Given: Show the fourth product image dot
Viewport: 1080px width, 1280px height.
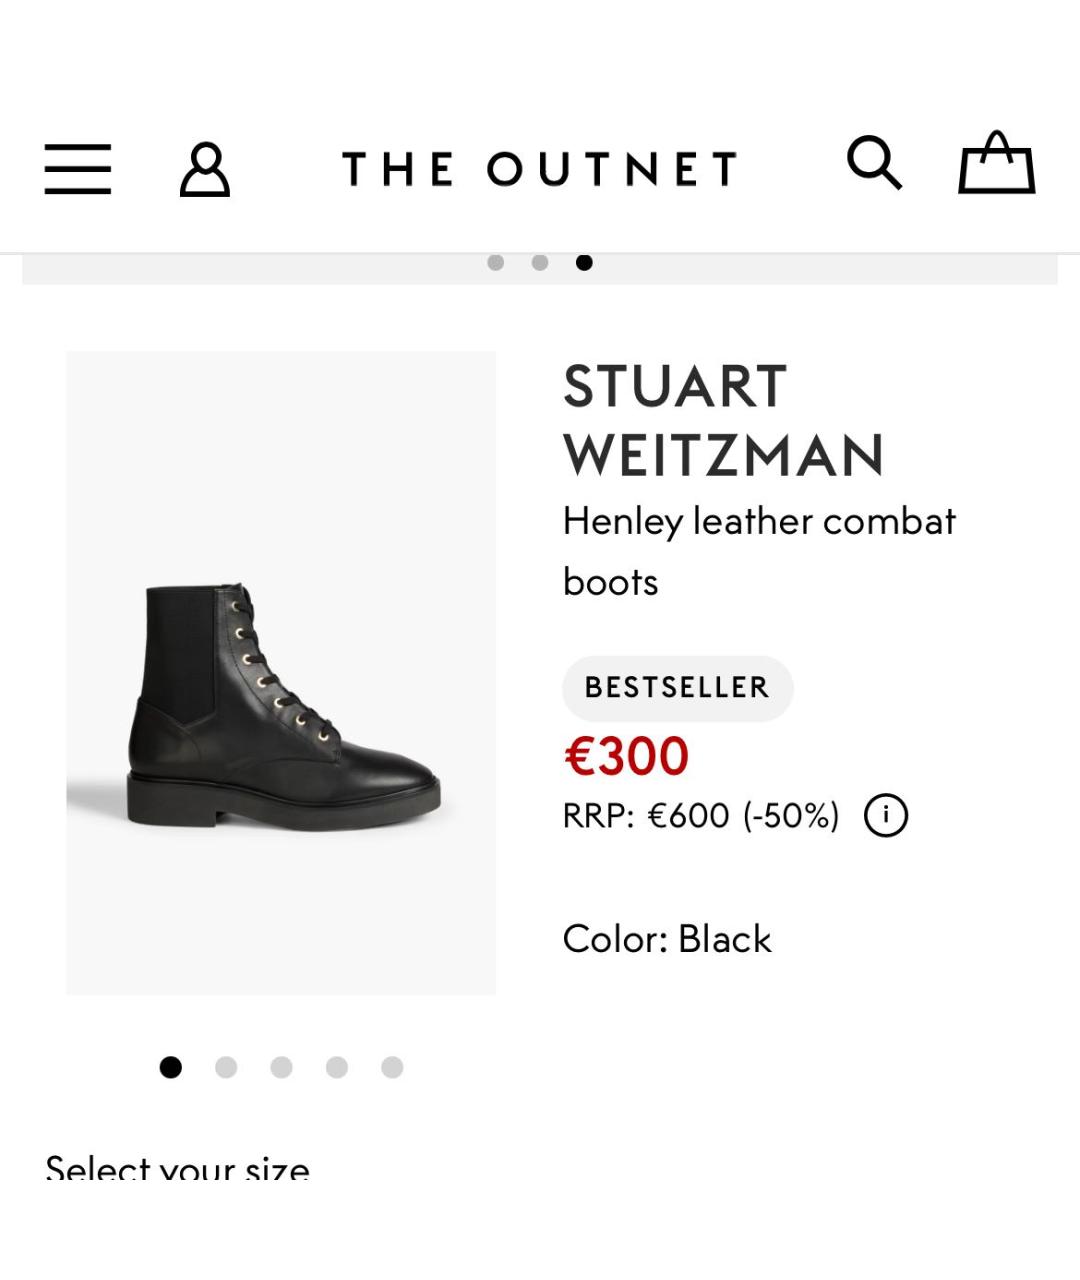Looking at the screenshot, I should [x=337, y=1067].
